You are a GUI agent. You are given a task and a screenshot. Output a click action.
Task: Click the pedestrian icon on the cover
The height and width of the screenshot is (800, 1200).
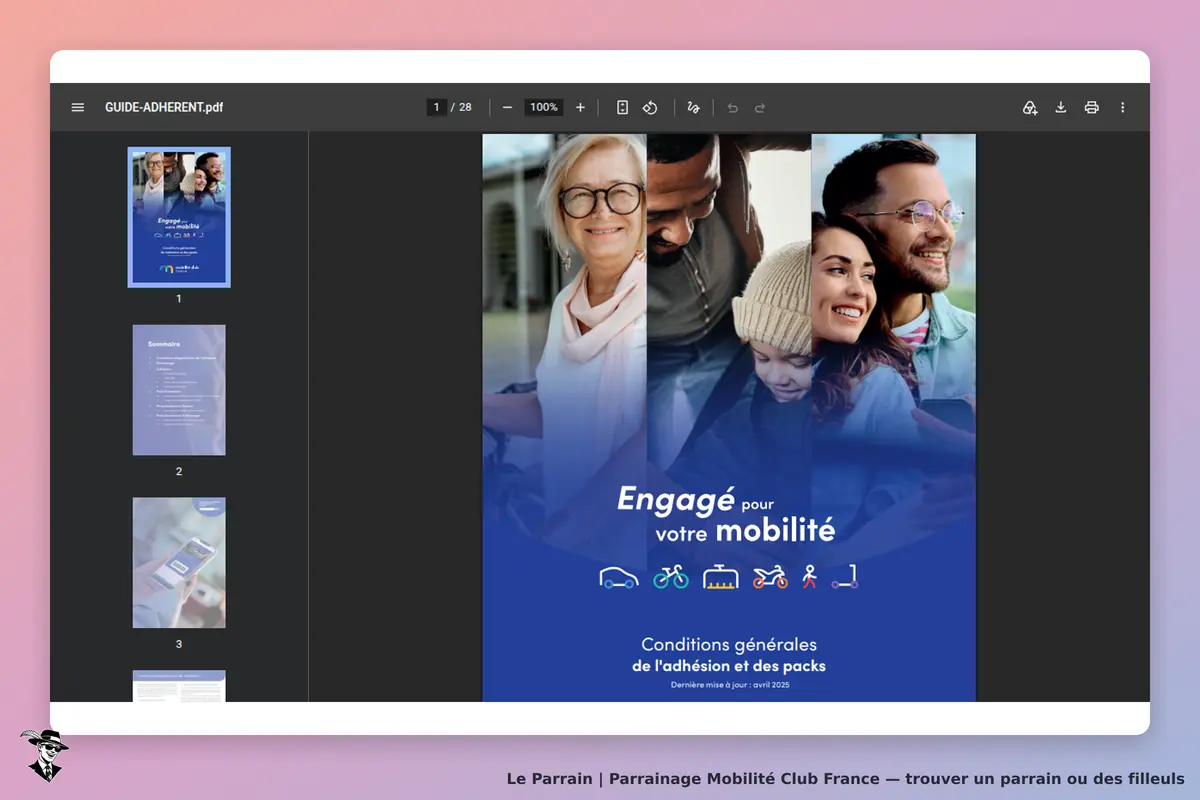(x=810, y=577)
